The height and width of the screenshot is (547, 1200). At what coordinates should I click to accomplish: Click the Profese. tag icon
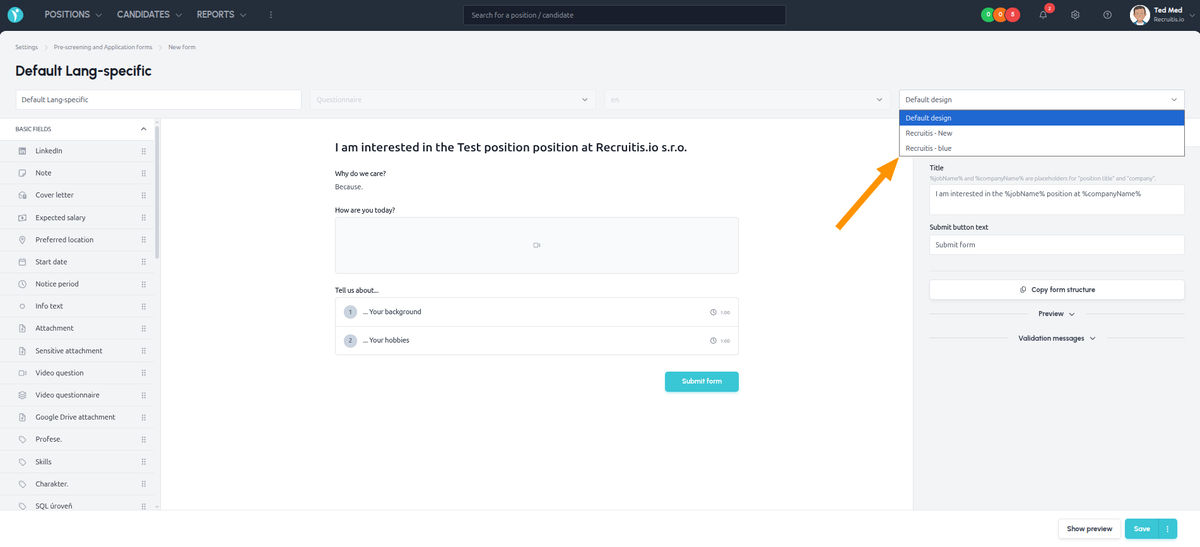(x=23, y=439)
